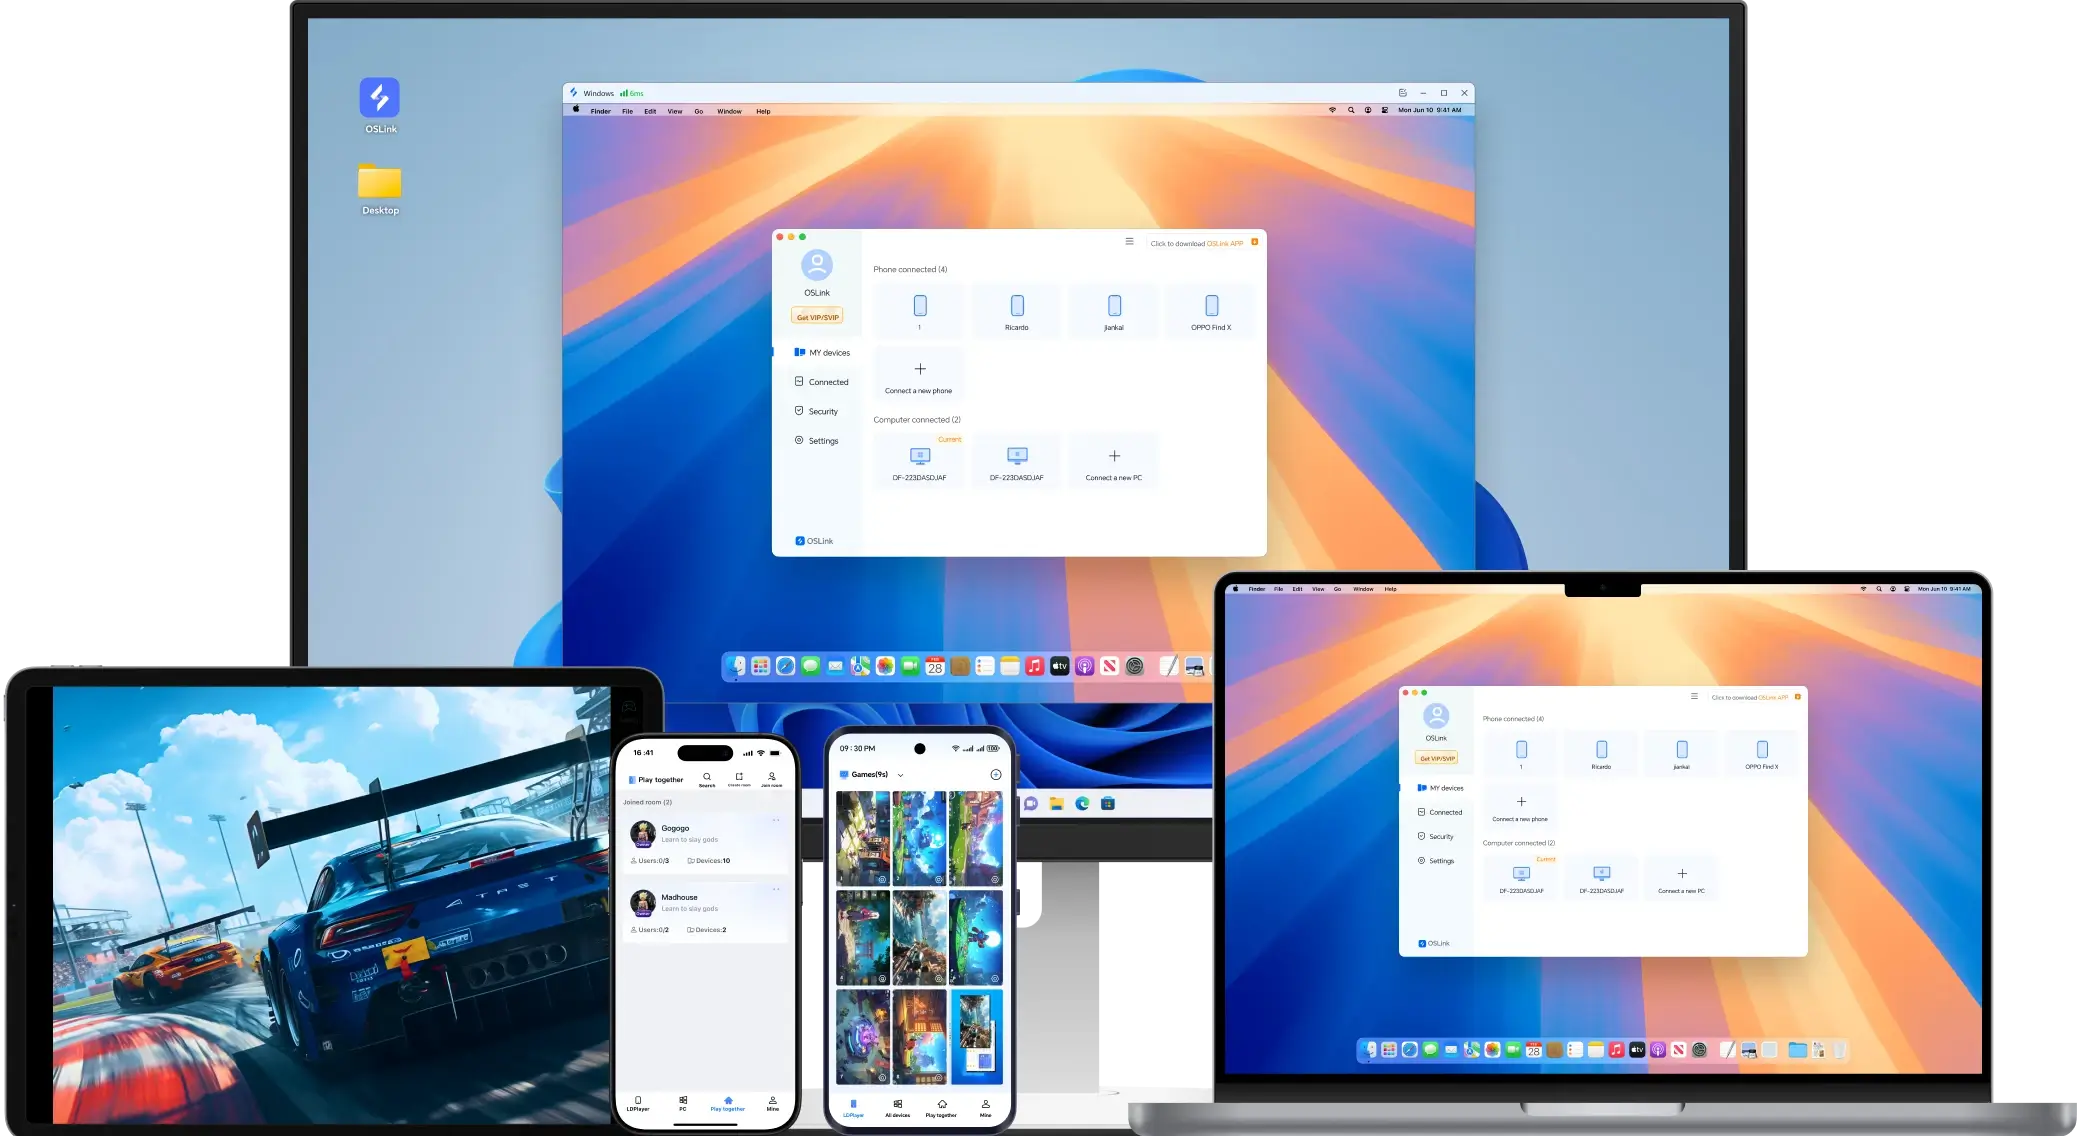Click the Ricardo phone device on the large monitor
The height and width of the screenshot is (1136, 2077).
coord(1016,311)
